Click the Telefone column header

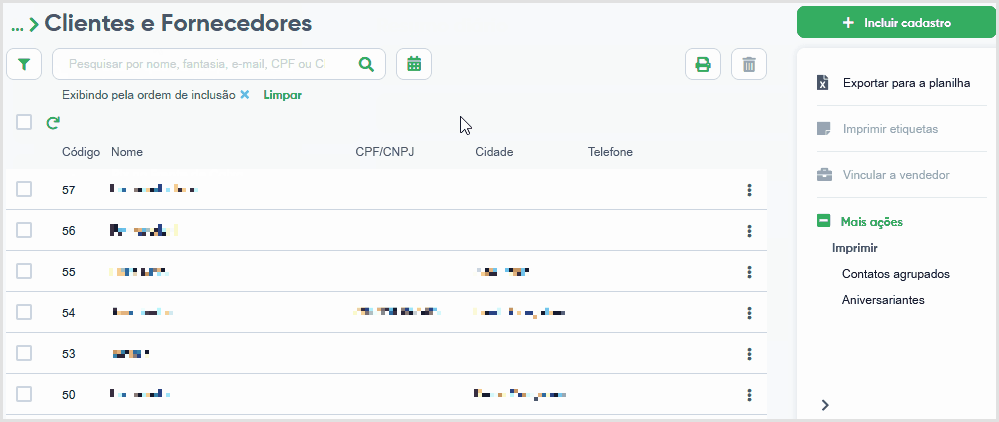click(610, 152)
